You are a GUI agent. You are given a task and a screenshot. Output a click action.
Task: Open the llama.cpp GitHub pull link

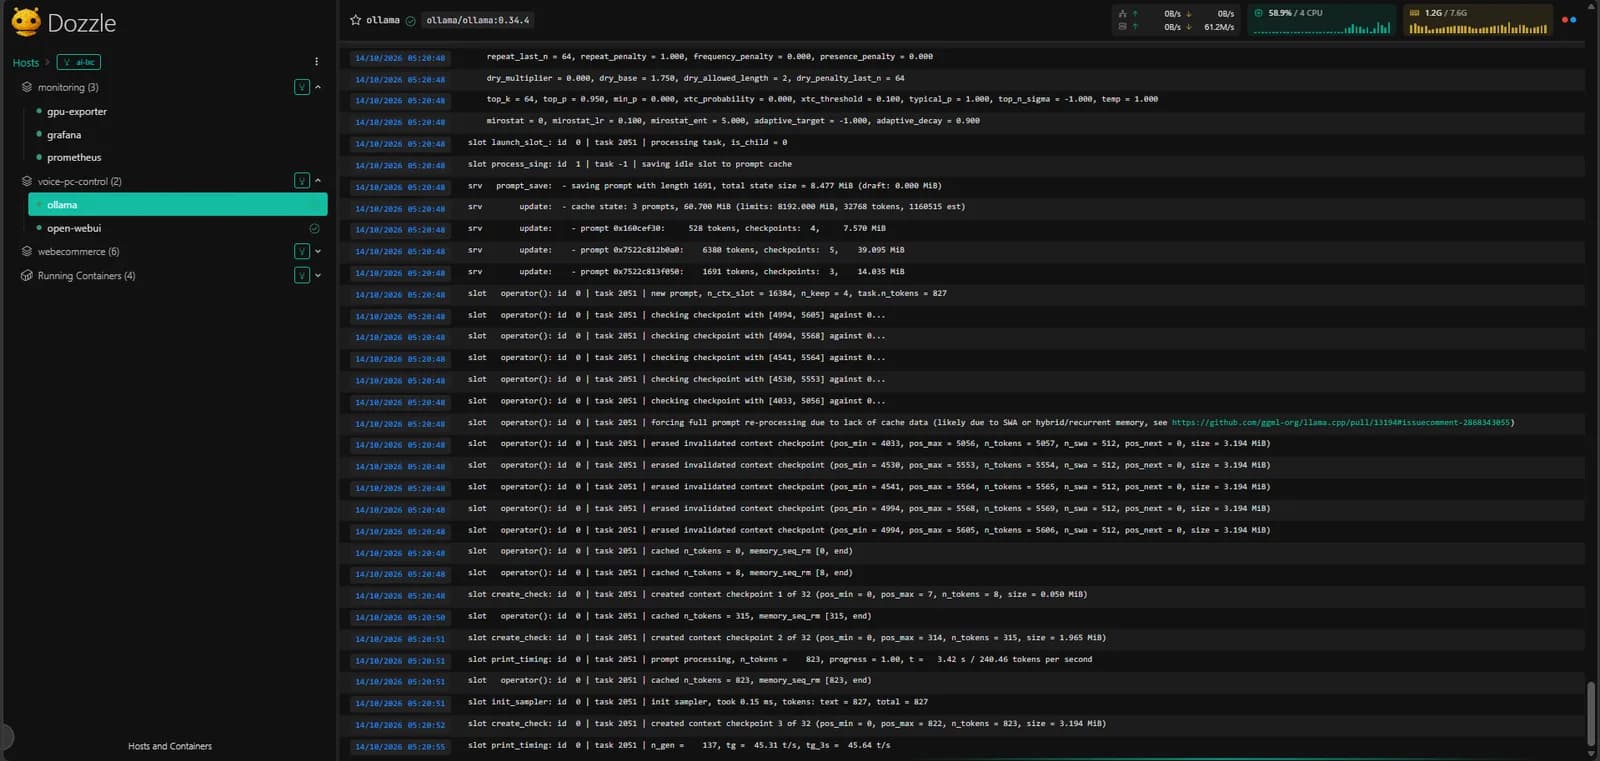(1341, 423)
